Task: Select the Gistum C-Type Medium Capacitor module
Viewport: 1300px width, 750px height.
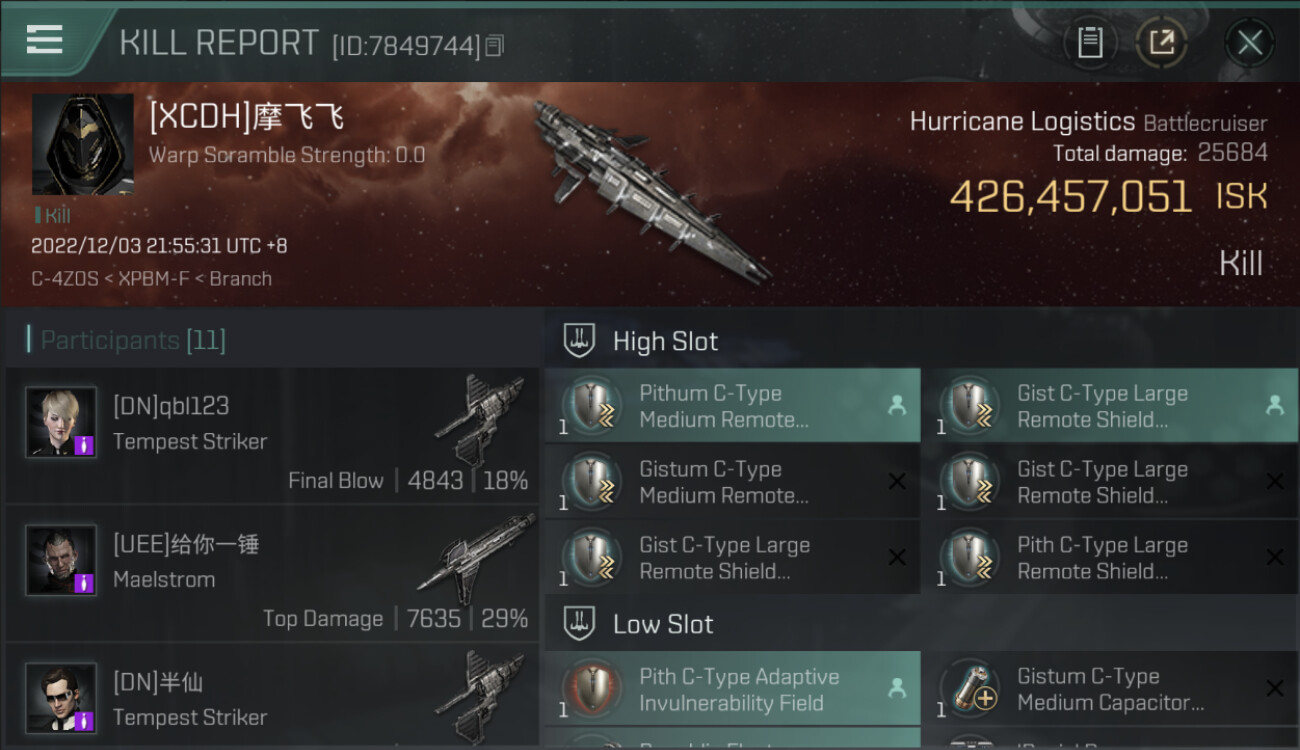Action: [x=1110, y=689]
